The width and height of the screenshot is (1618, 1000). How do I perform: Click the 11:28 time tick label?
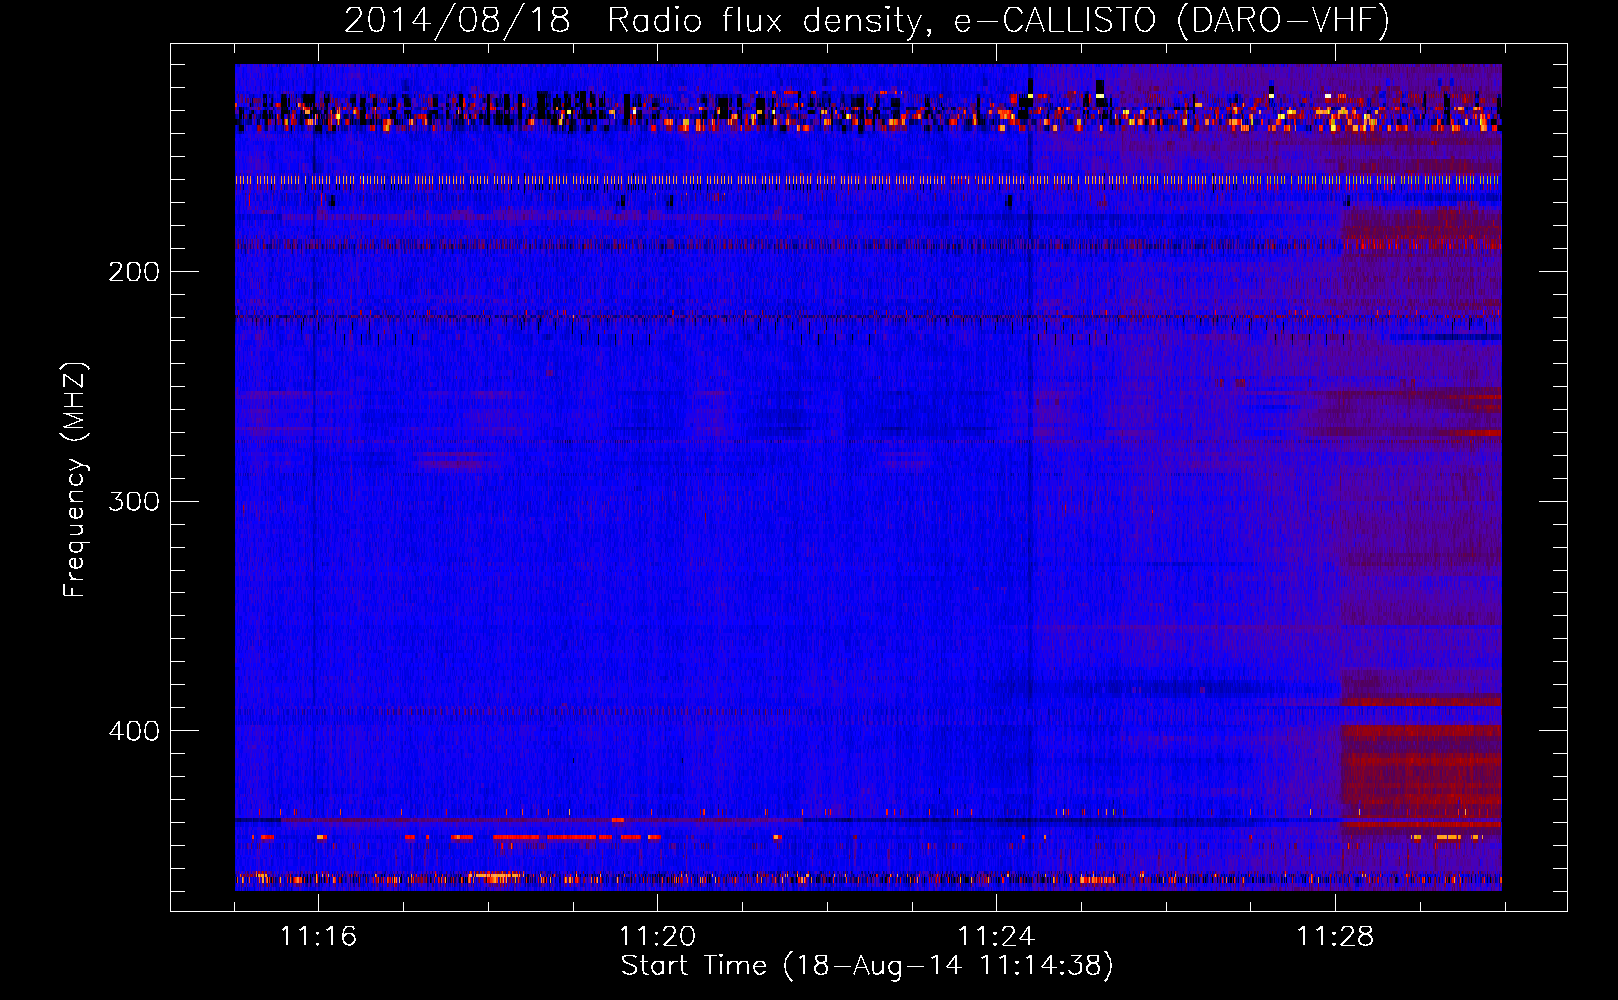click(1335, 936)
